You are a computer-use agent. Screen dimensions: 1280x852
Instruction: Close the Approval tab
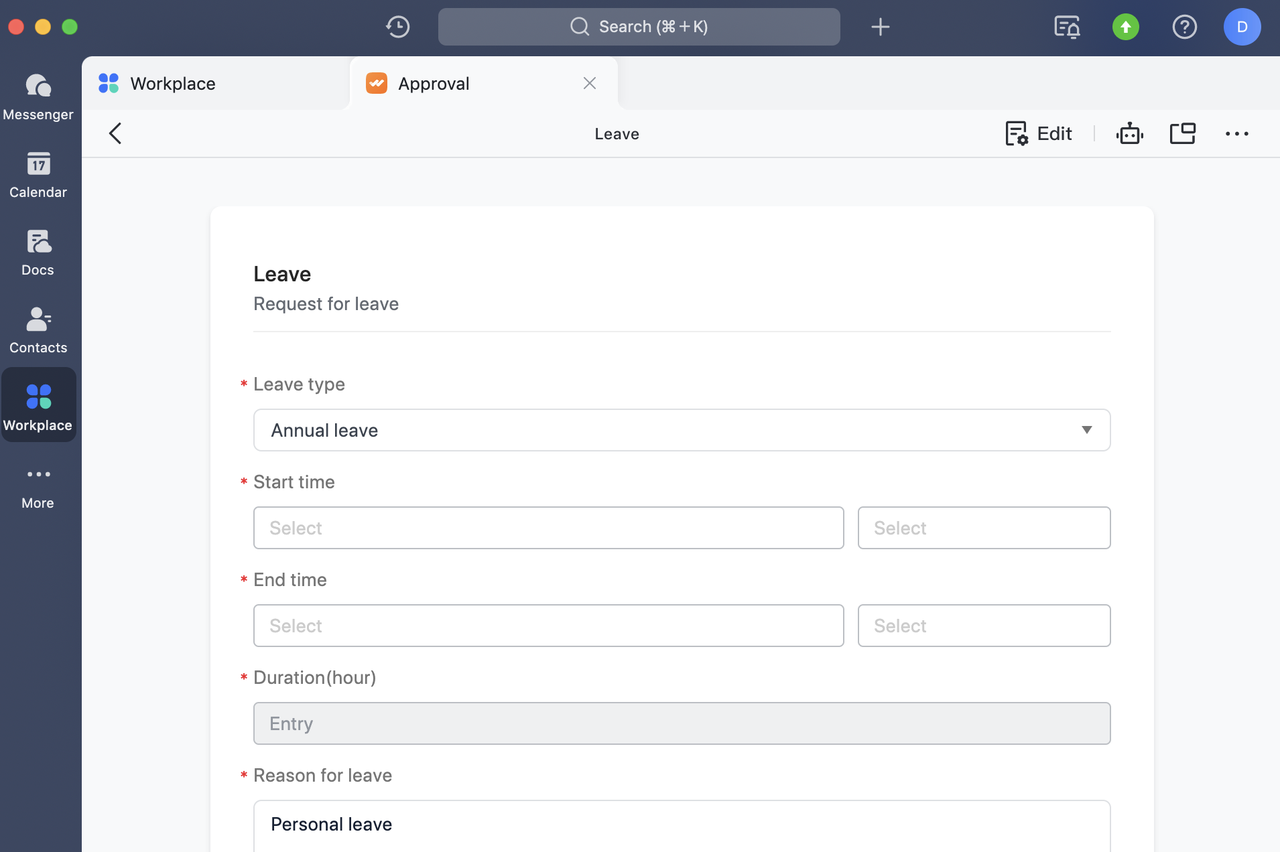(590, 84)
